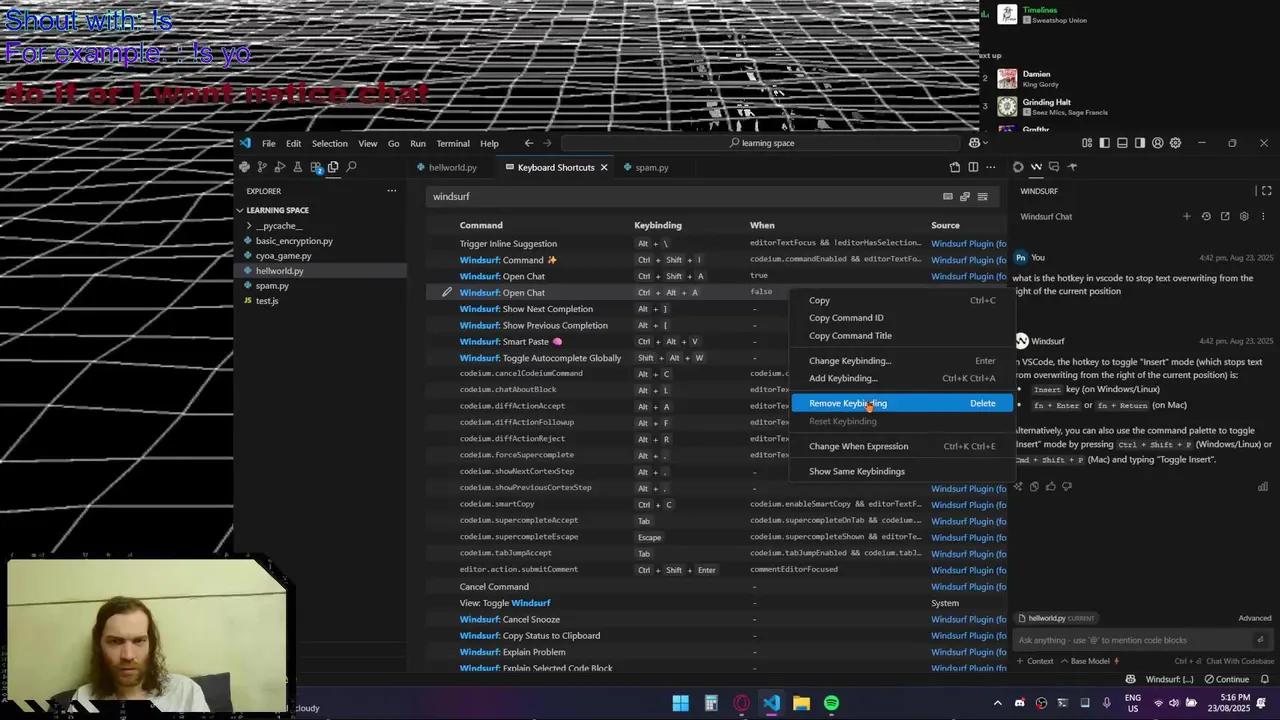Screen dimensions: 1280x720
Task: Select Copy Command ID
Action: click(902, 318)
